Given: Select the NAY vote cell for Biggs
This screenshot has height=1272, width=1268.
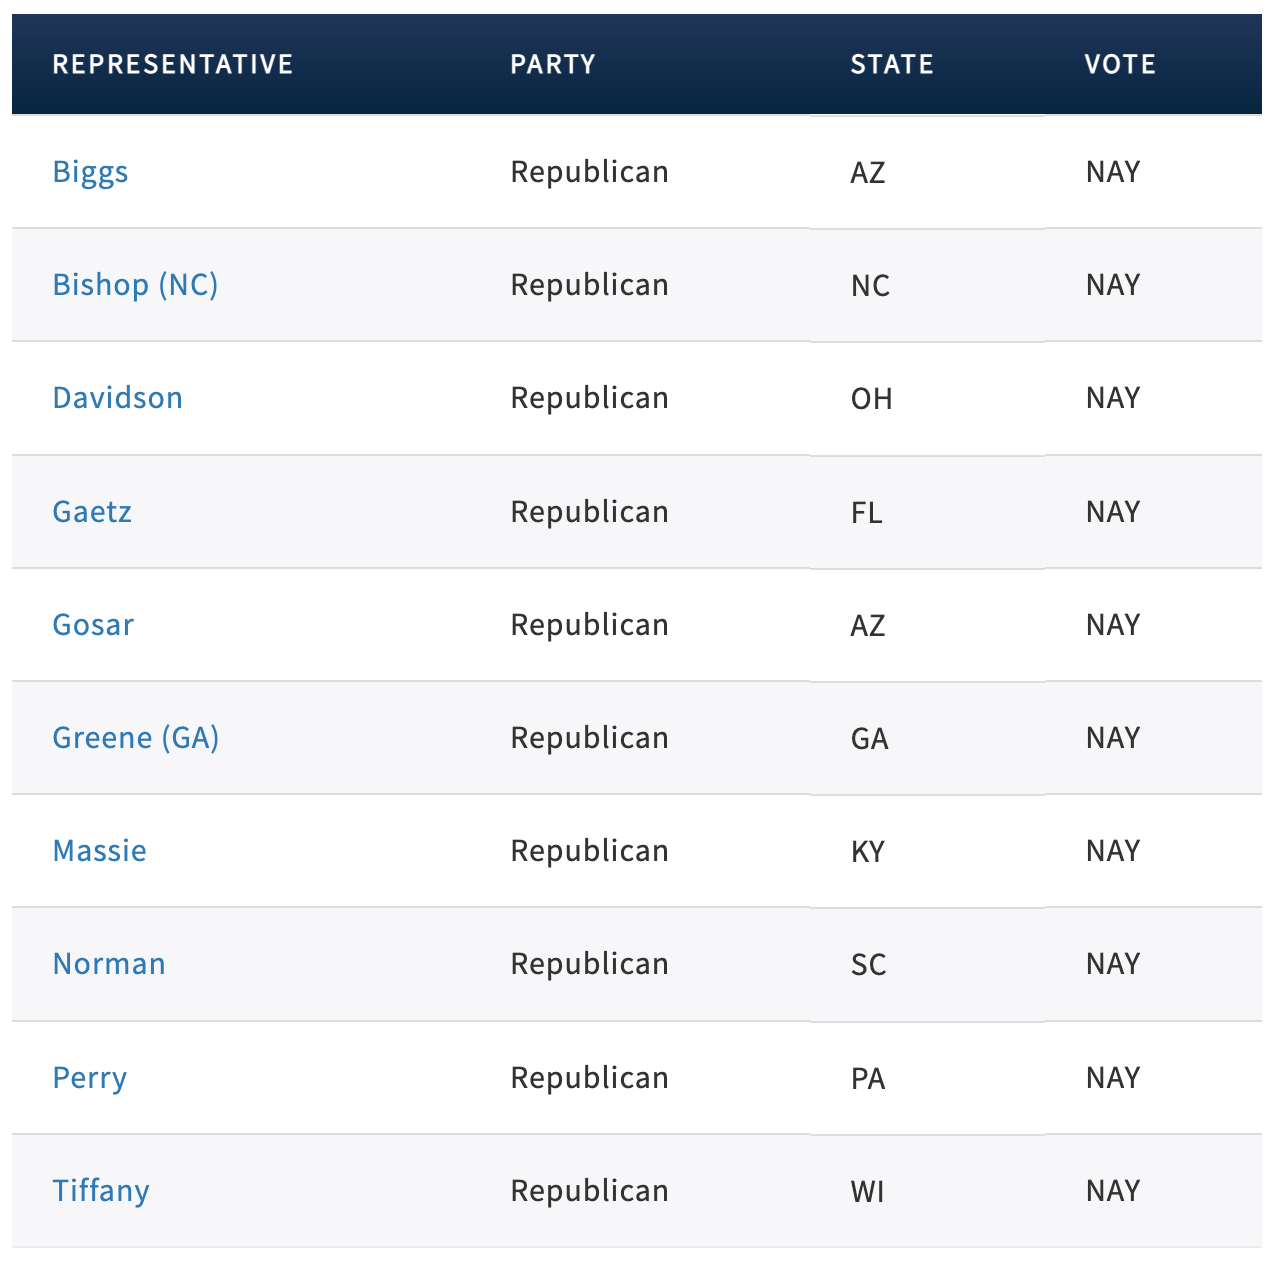Looking at the screenshot, I should 1113,172.
